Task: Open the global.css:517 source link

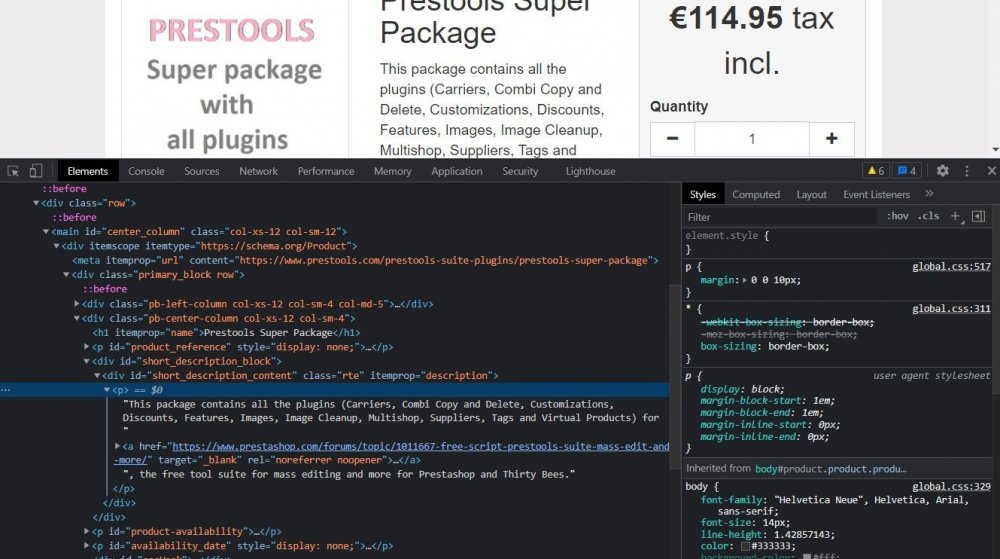Action: click(x=951, y=266)
